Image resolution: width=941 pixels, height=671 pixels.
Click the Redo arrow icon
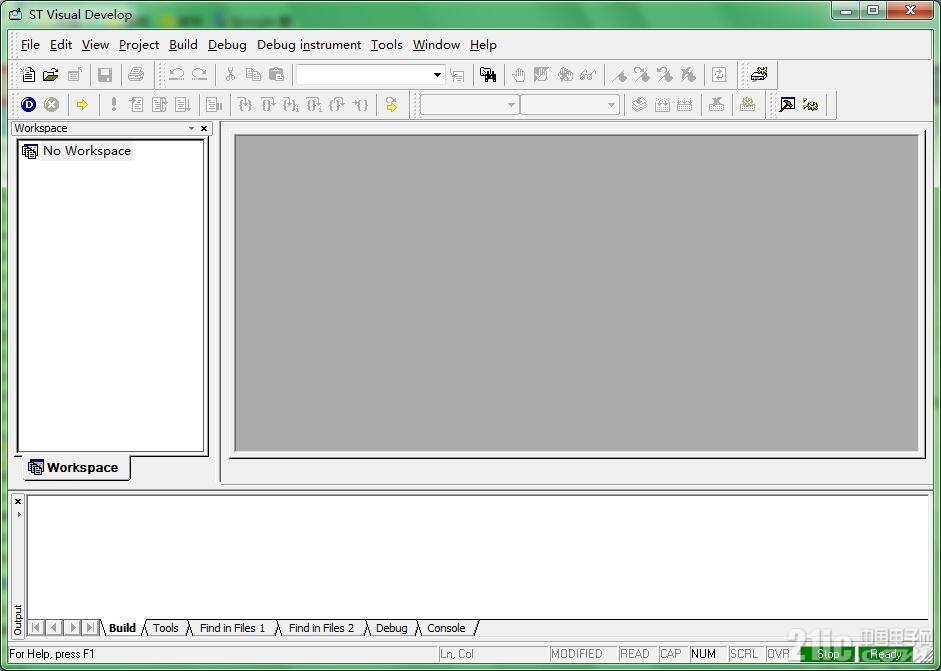(x=199, y=74)
